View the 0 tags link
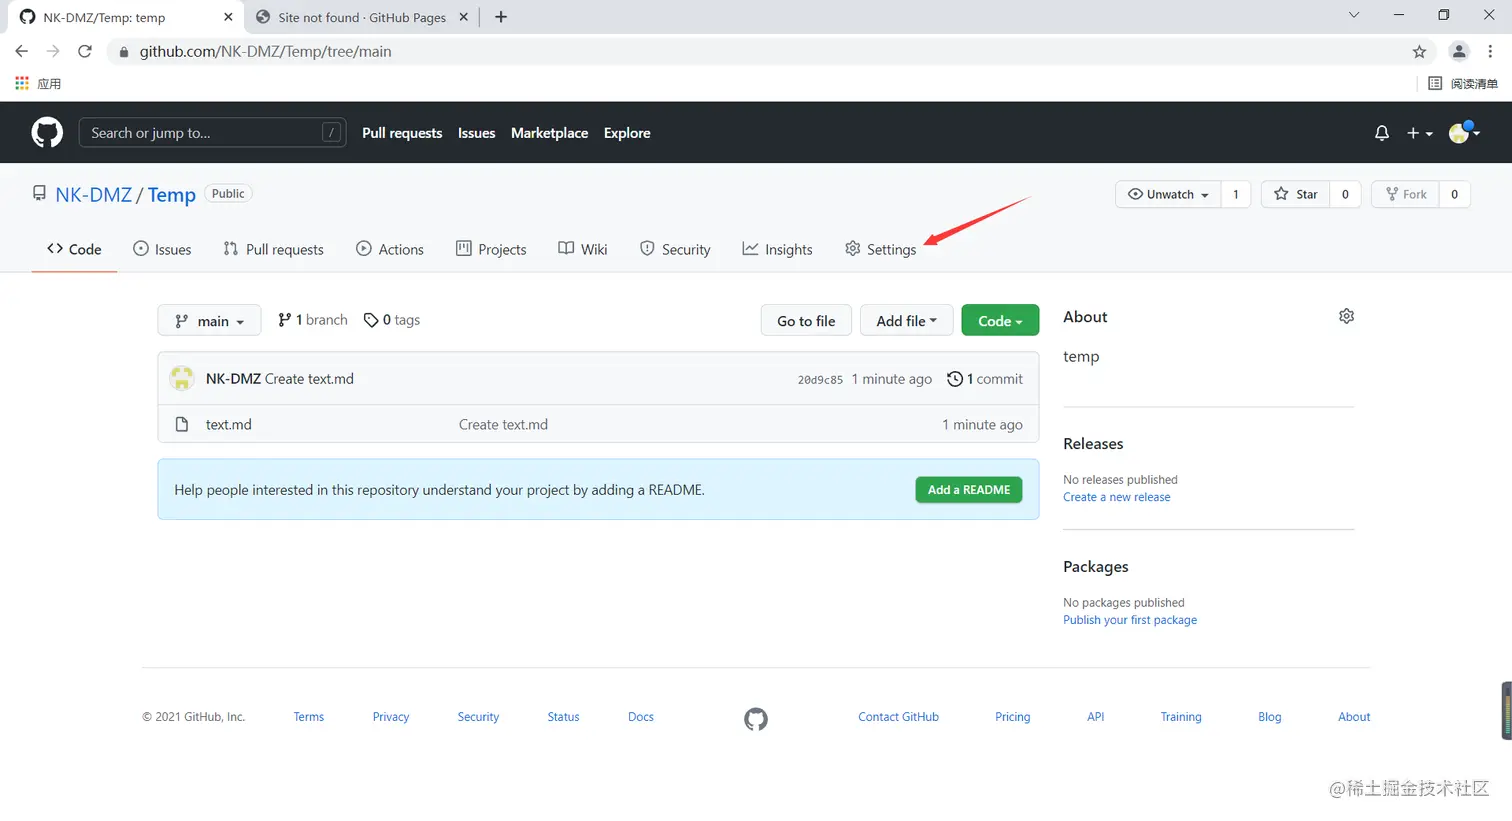 (392, 320)
